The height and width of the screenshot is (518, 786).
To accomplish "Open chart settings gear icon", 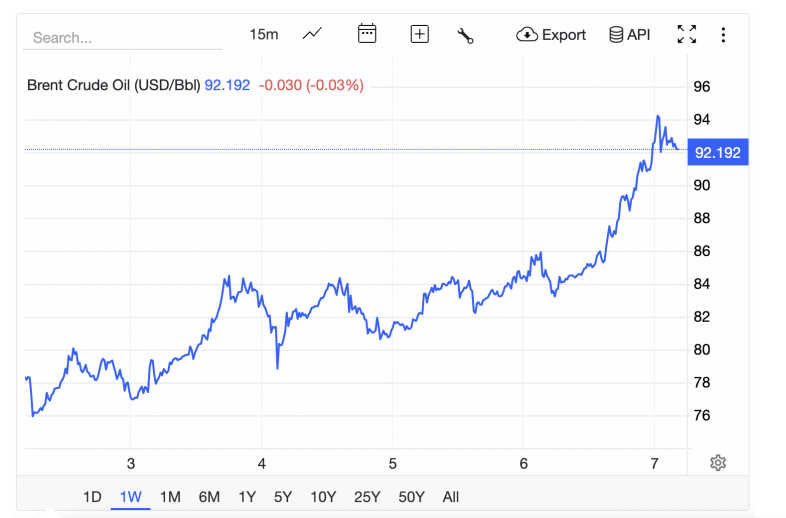I will click(718, 462).
